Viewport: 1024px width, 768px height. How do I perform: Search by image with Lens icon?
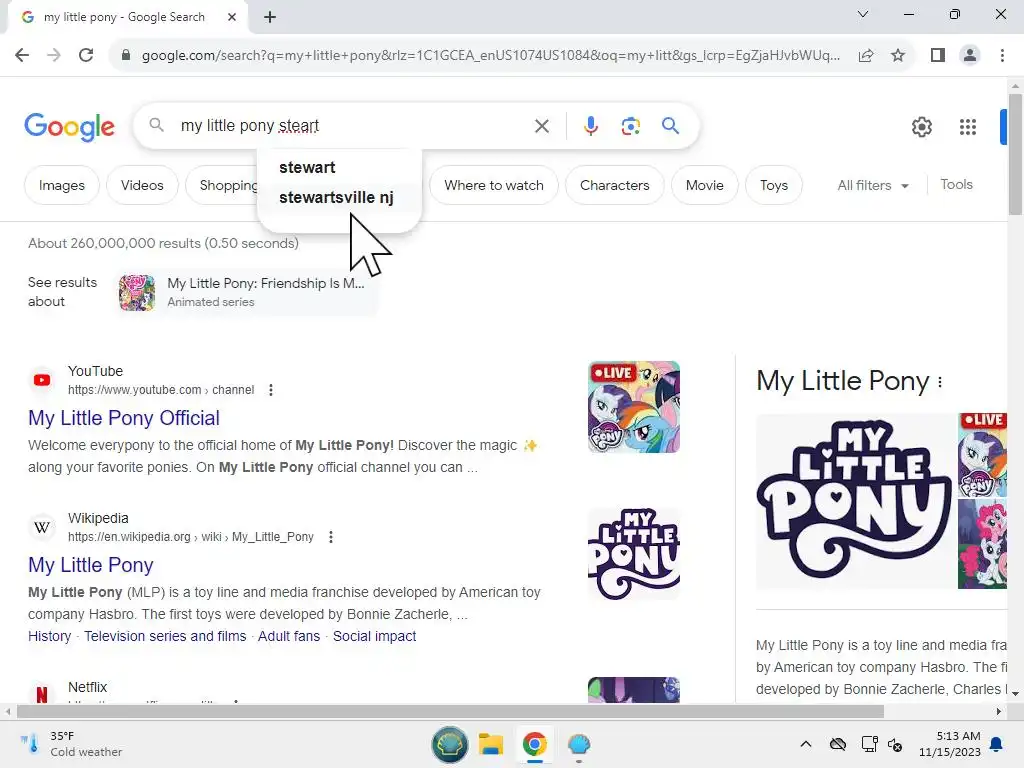(x=630, y=126)
